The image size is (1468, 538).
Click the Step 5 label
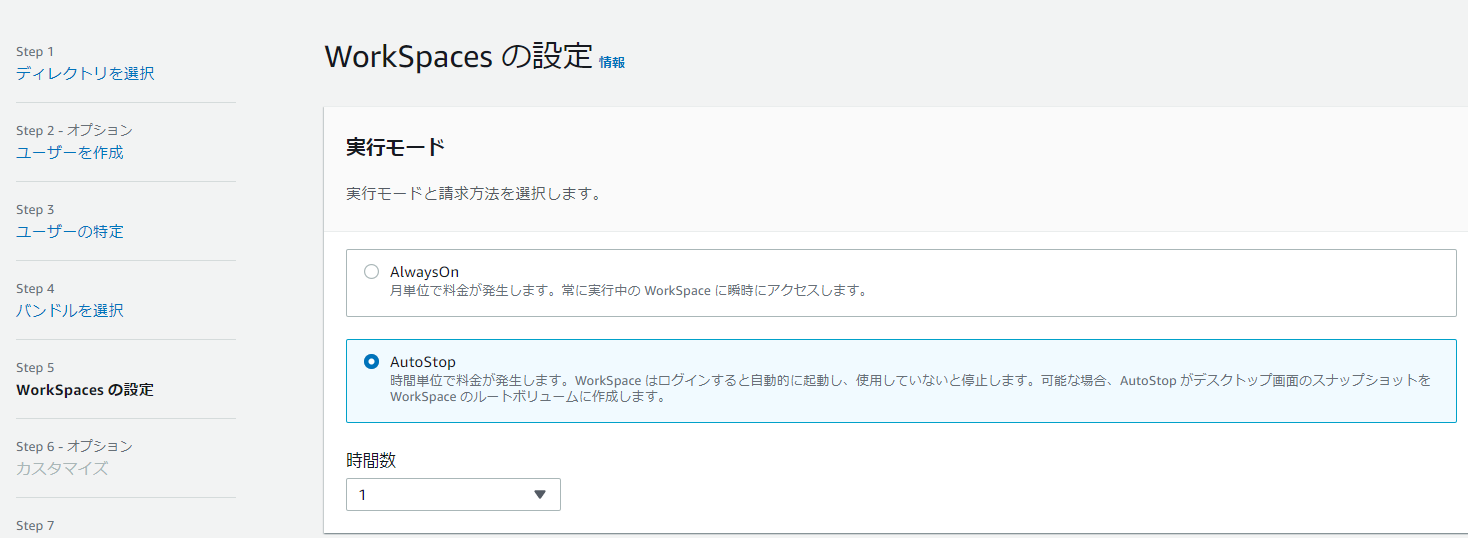pyautogui.click(x=35, y=367)
